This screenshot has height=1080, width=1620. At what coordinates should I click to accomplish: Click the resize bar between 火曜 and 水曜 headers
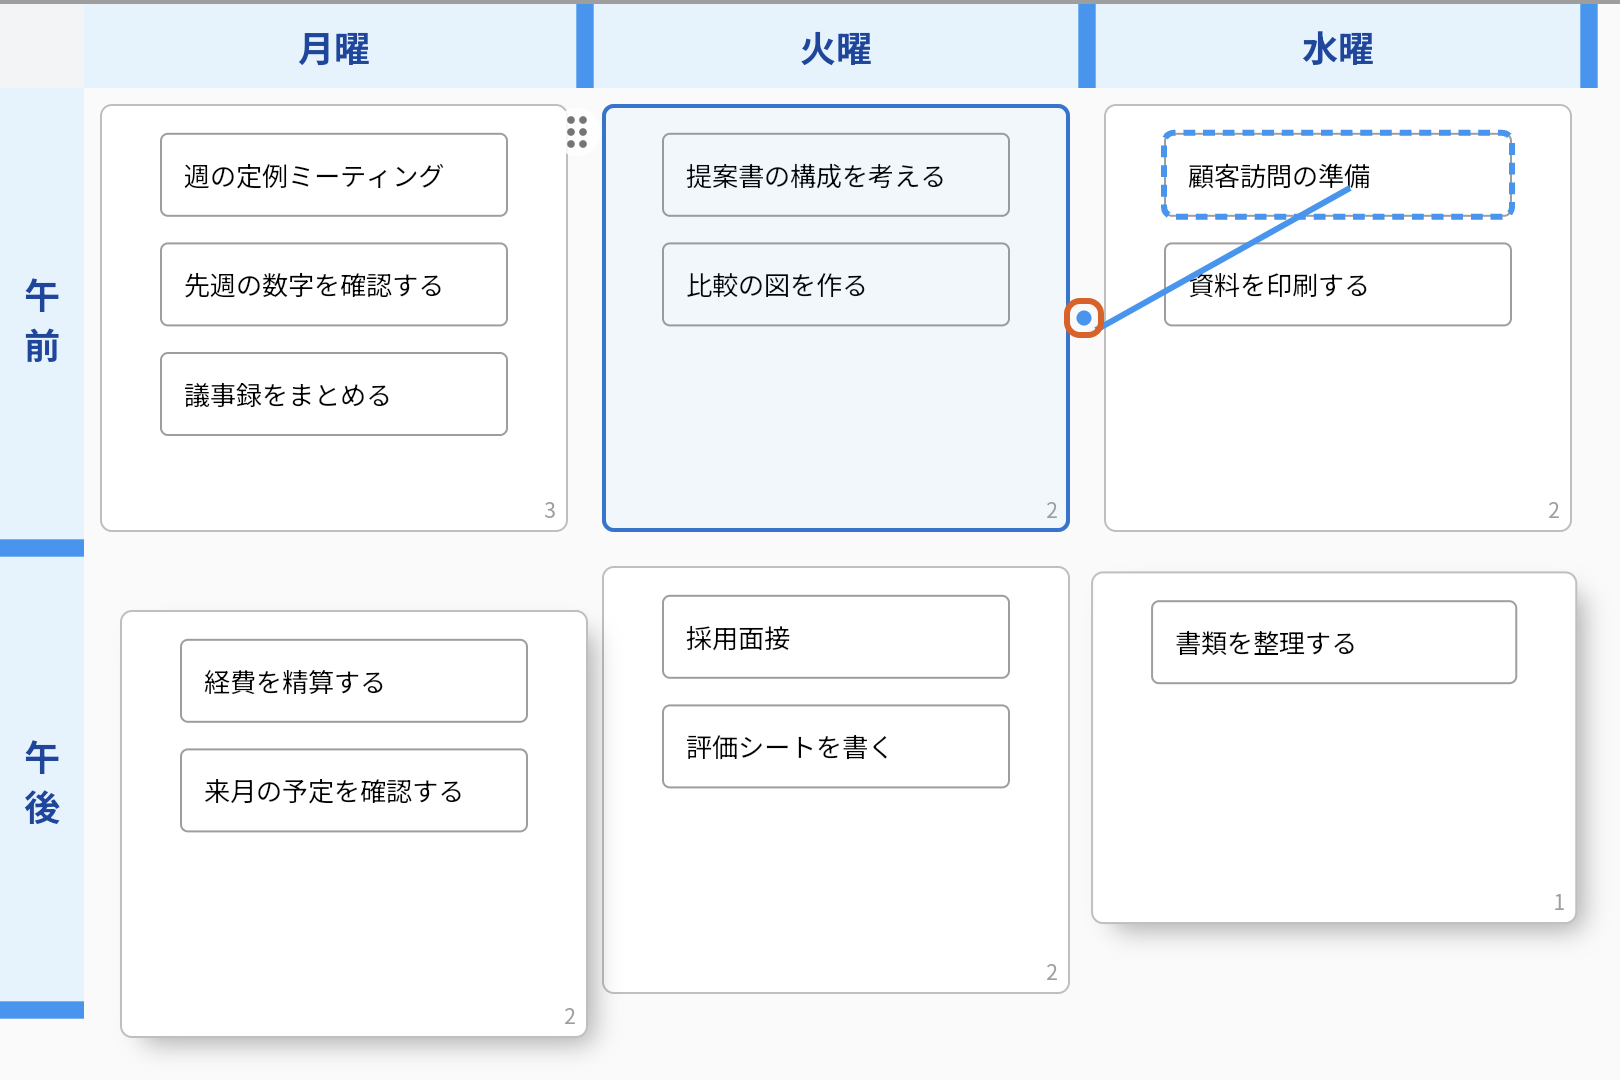(x=1087, y=46)
